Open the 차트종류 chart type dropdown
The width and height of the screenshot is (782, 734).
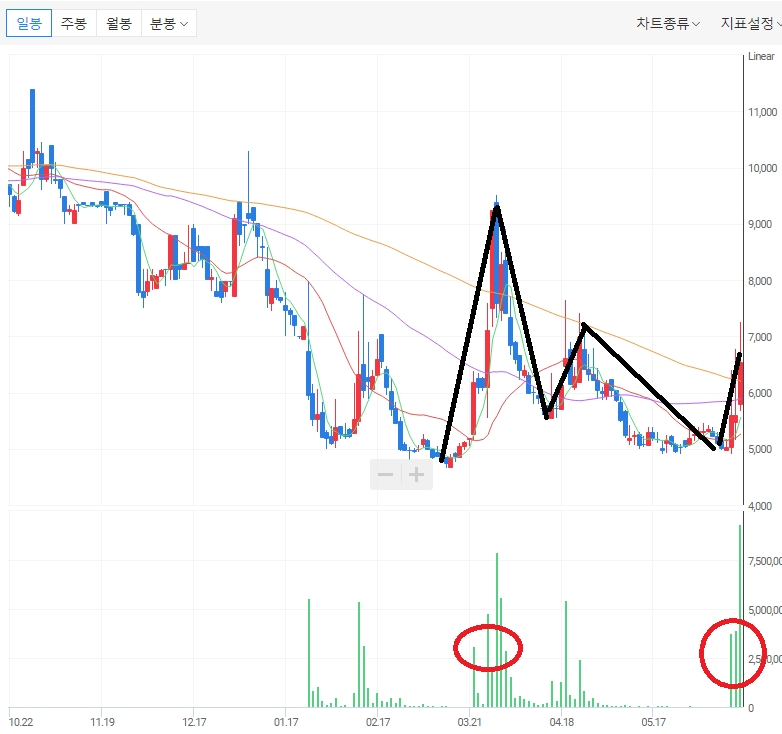pos(668,23)
